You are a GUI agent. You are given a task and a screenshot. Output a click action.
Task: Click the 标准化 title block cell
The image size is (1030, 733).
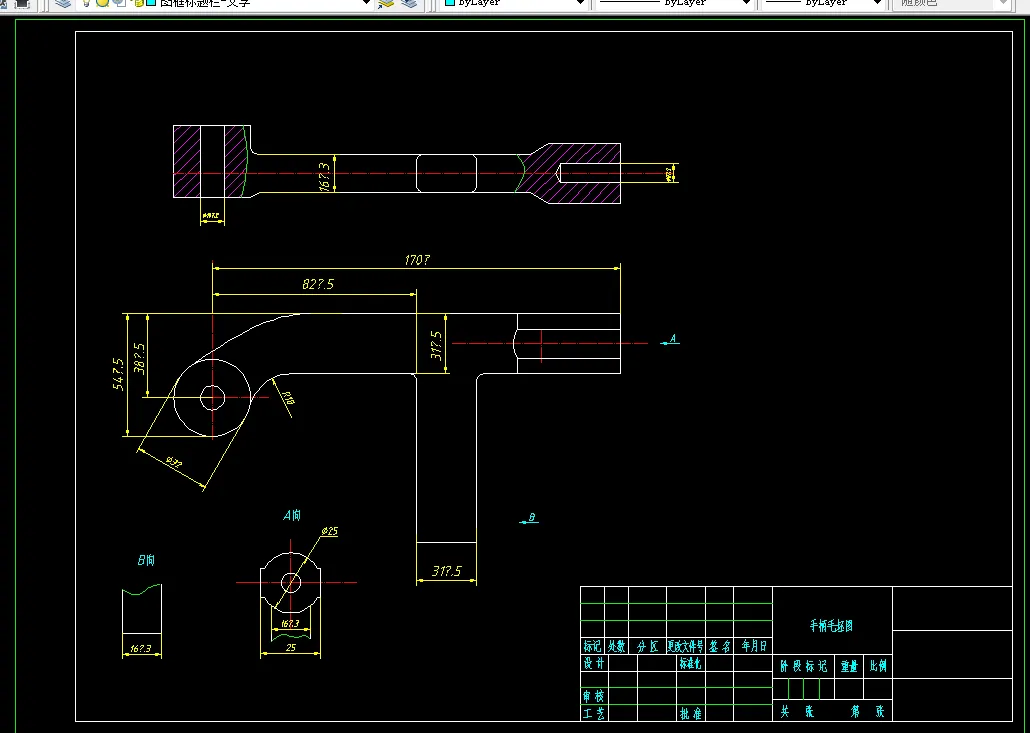(690, 663)
